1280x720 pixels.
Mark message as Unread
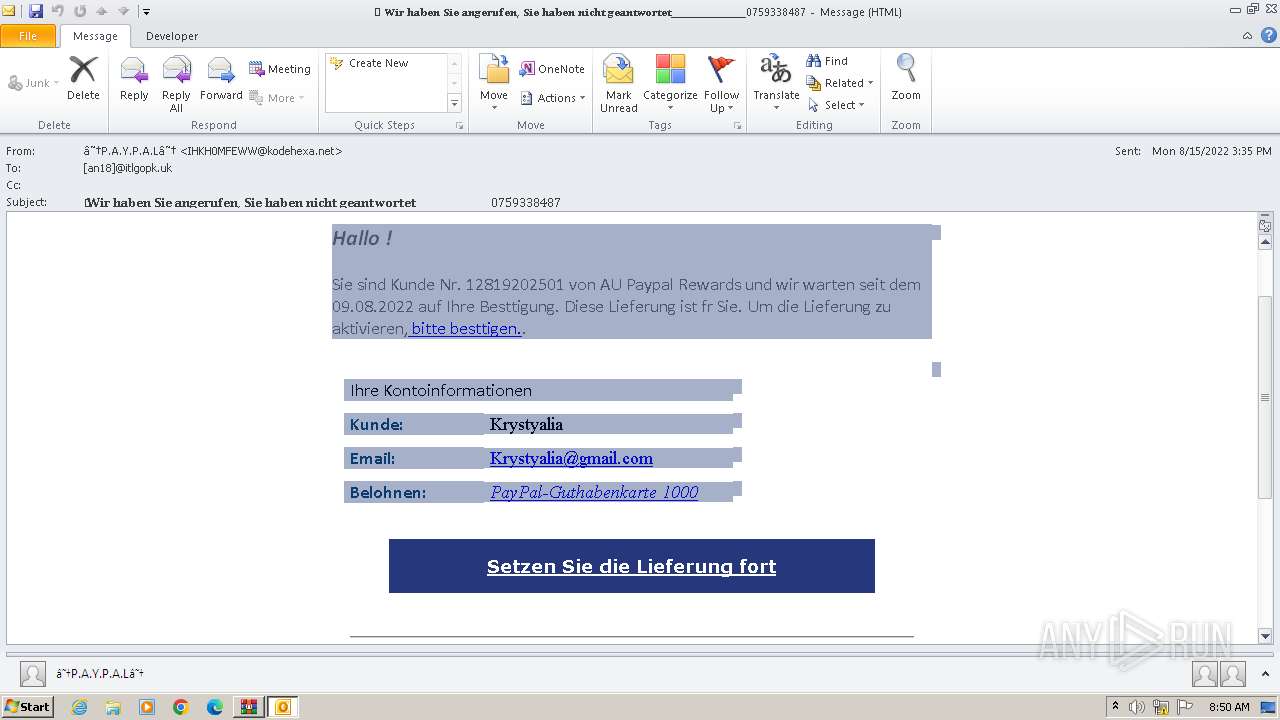(x=619, y=84)
